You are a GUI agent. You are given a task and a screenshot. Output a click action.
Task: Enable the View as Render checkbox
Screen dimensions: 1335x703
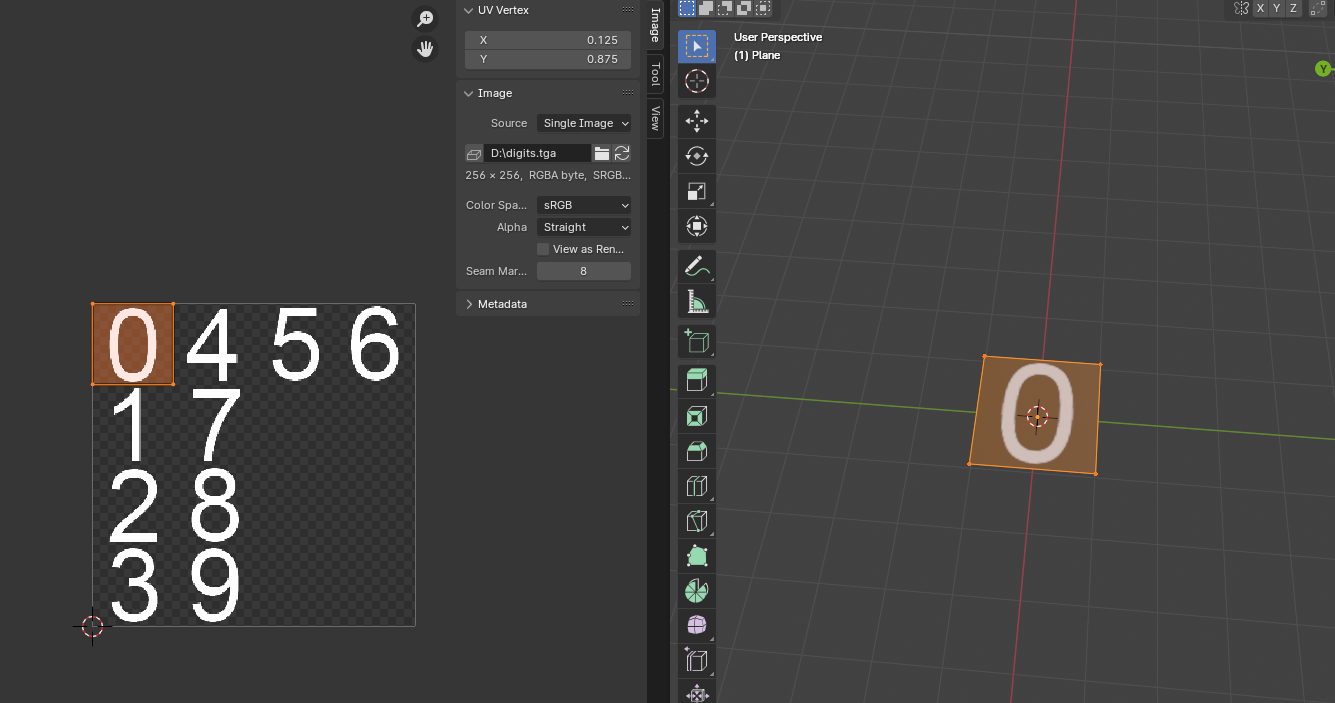(543, 249)
